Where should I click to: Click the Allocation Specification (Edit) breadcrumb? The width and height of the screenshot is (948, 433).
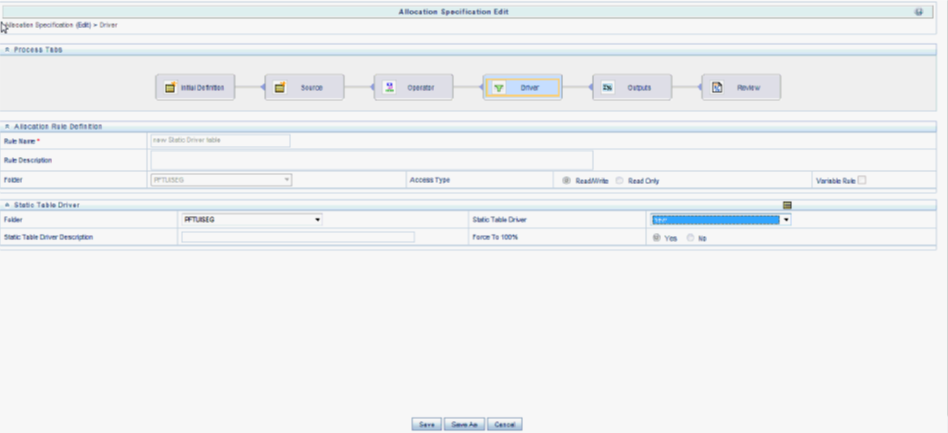[48, 25]
